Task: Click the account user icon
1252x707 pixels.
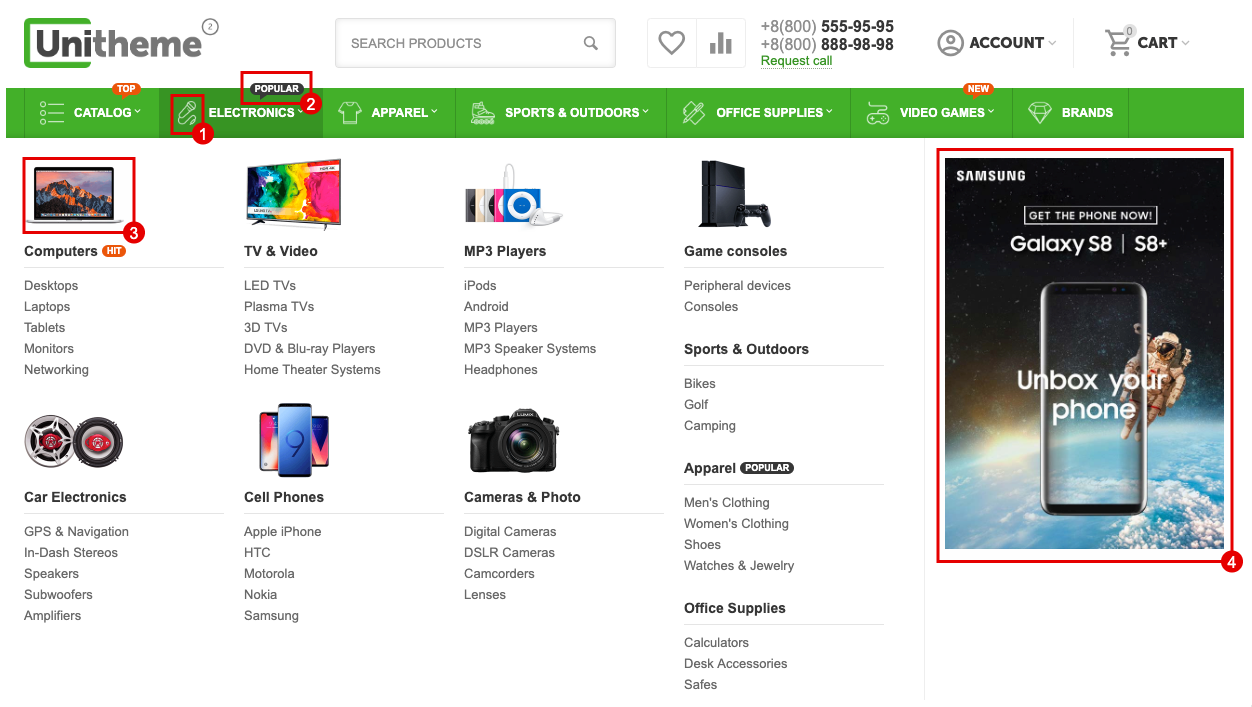Action: [x=950, y=43]
